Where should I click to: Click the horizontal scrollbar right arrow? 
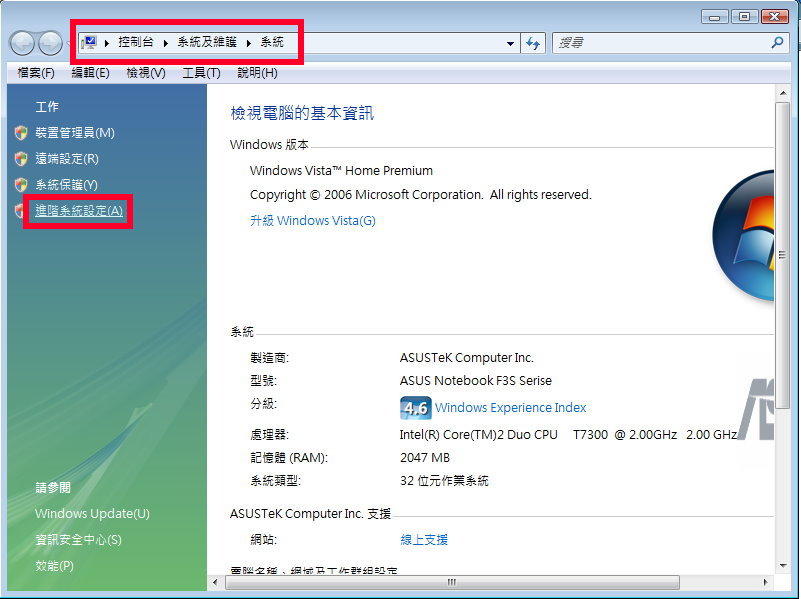(x=765, y=582)
